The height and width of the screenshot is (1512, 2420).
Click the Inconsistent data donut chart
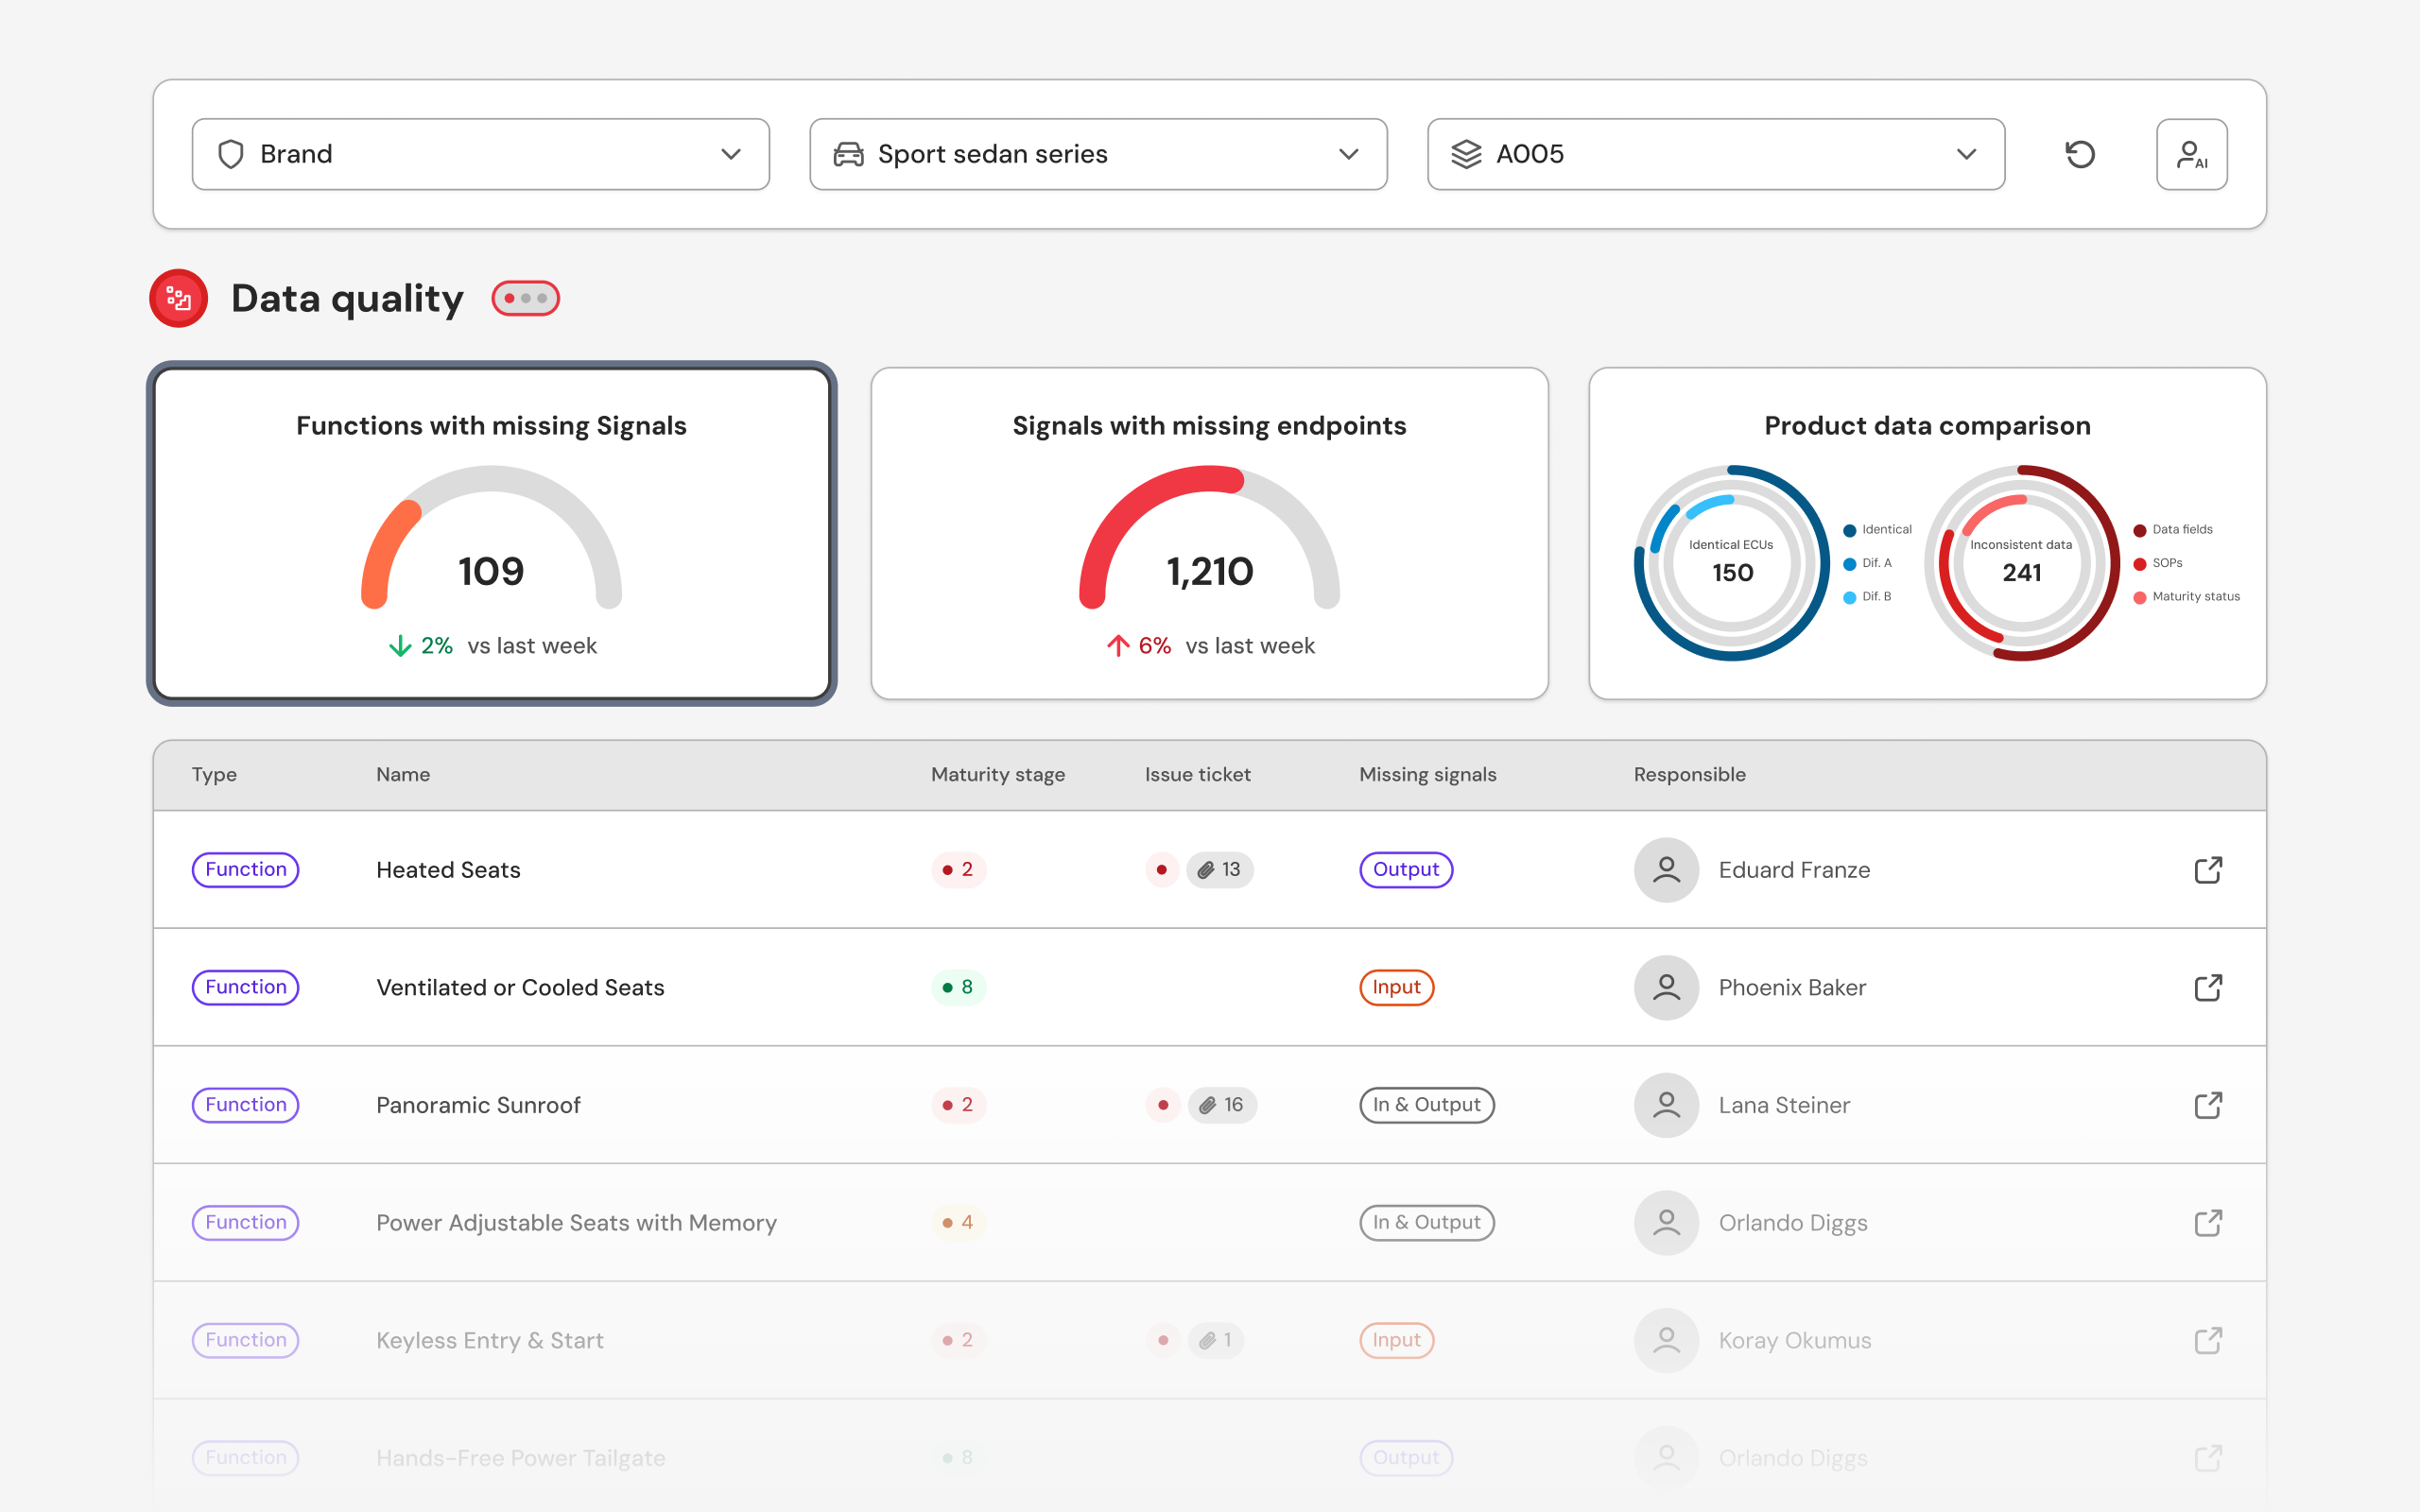click(x=2021, y=563)
